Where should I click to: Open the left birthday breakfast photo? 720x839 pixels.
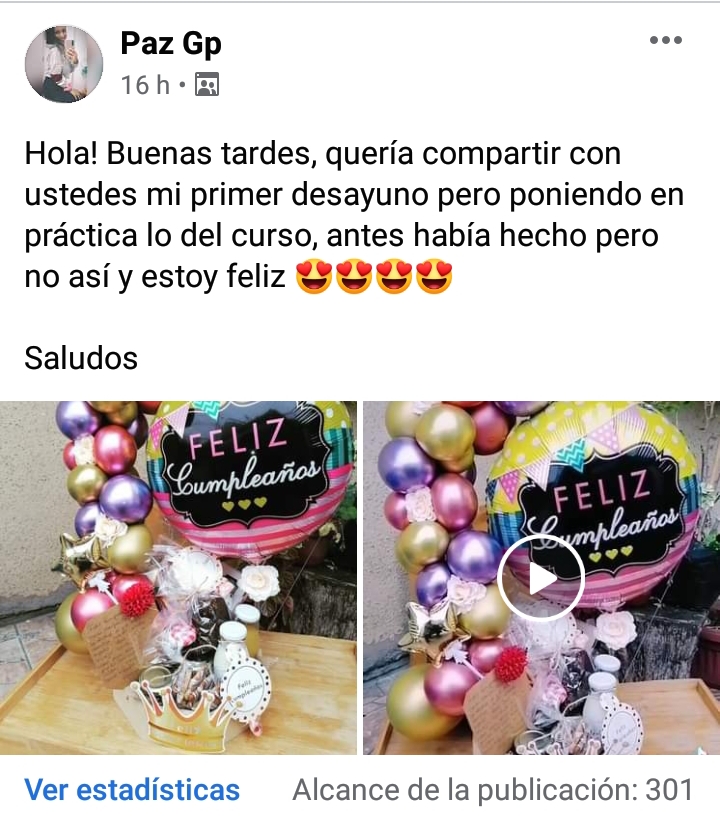coord(178,578)
